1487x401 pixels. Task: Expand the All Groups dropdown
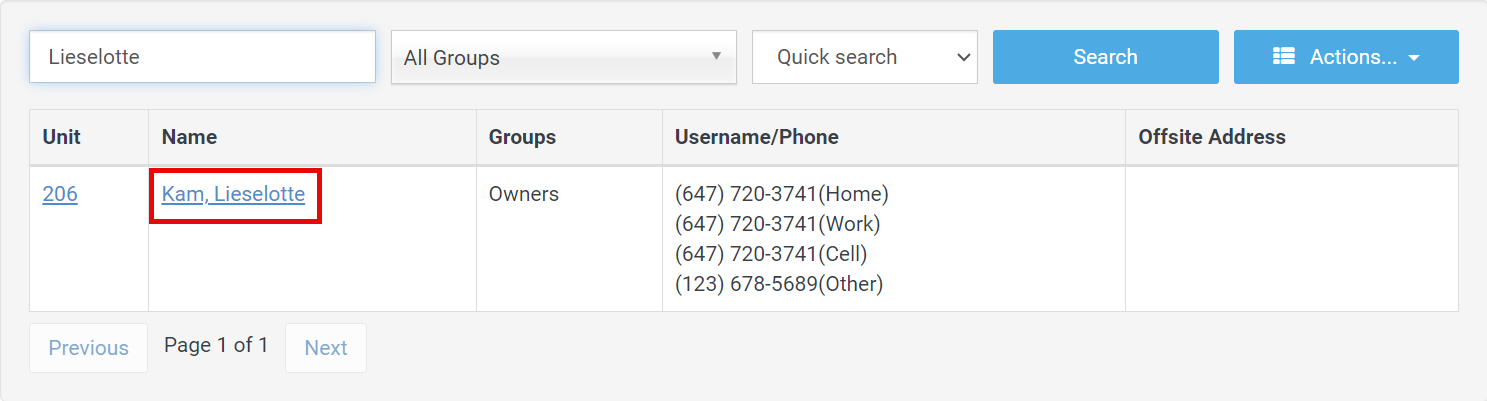[x=564, y=57]
